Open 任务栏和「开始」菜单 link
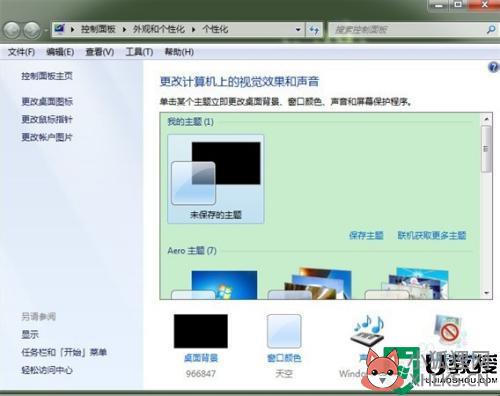Viewport: 500px width, 396px height. pyautogui.click(x=64, y=352)
